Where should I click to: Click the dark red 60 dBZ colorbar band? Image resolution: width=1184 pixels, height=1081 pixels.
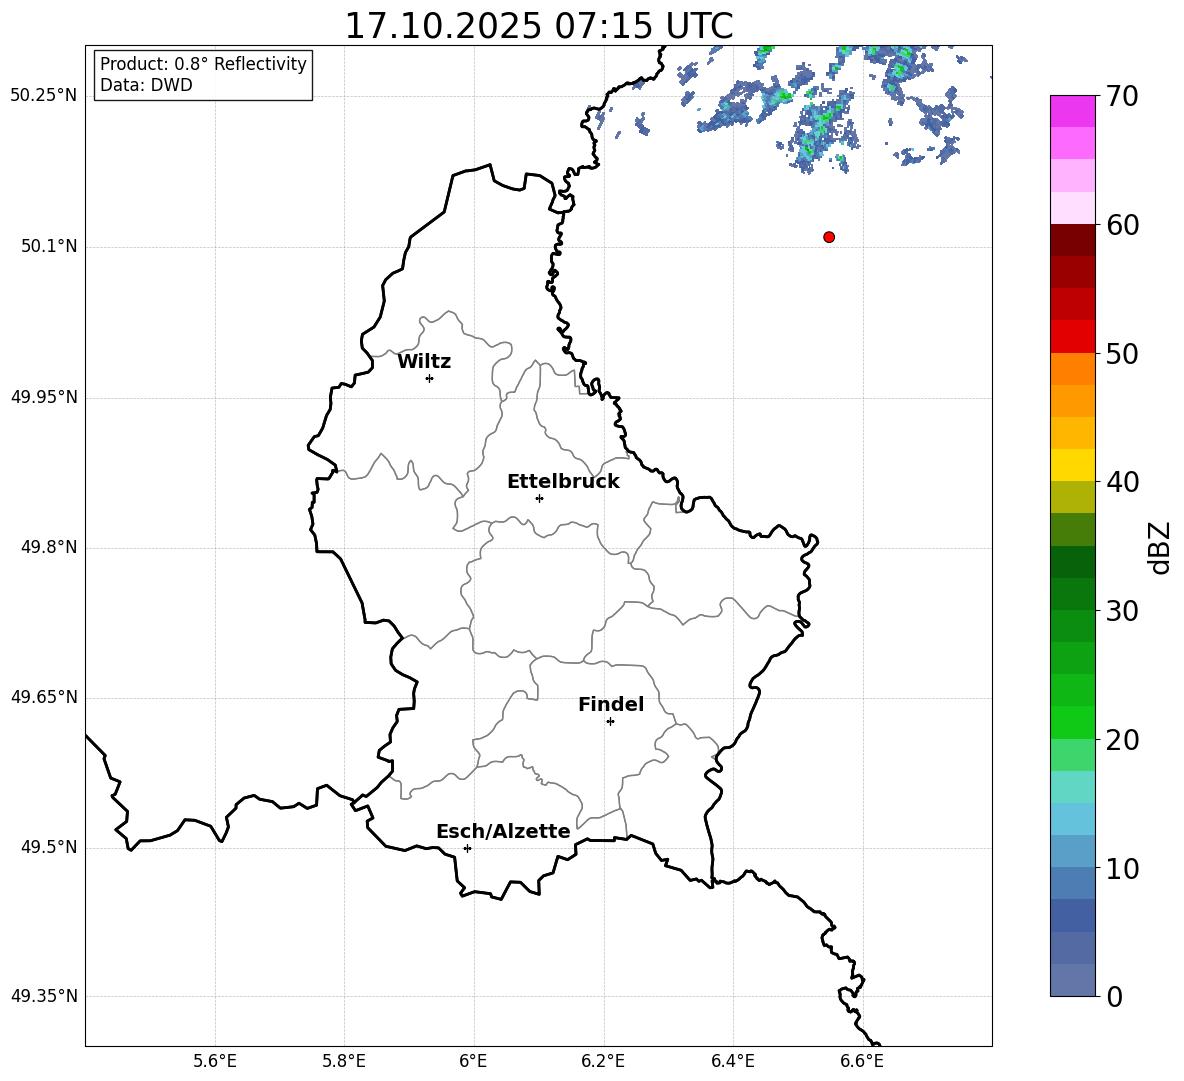tap(1072, 240)
